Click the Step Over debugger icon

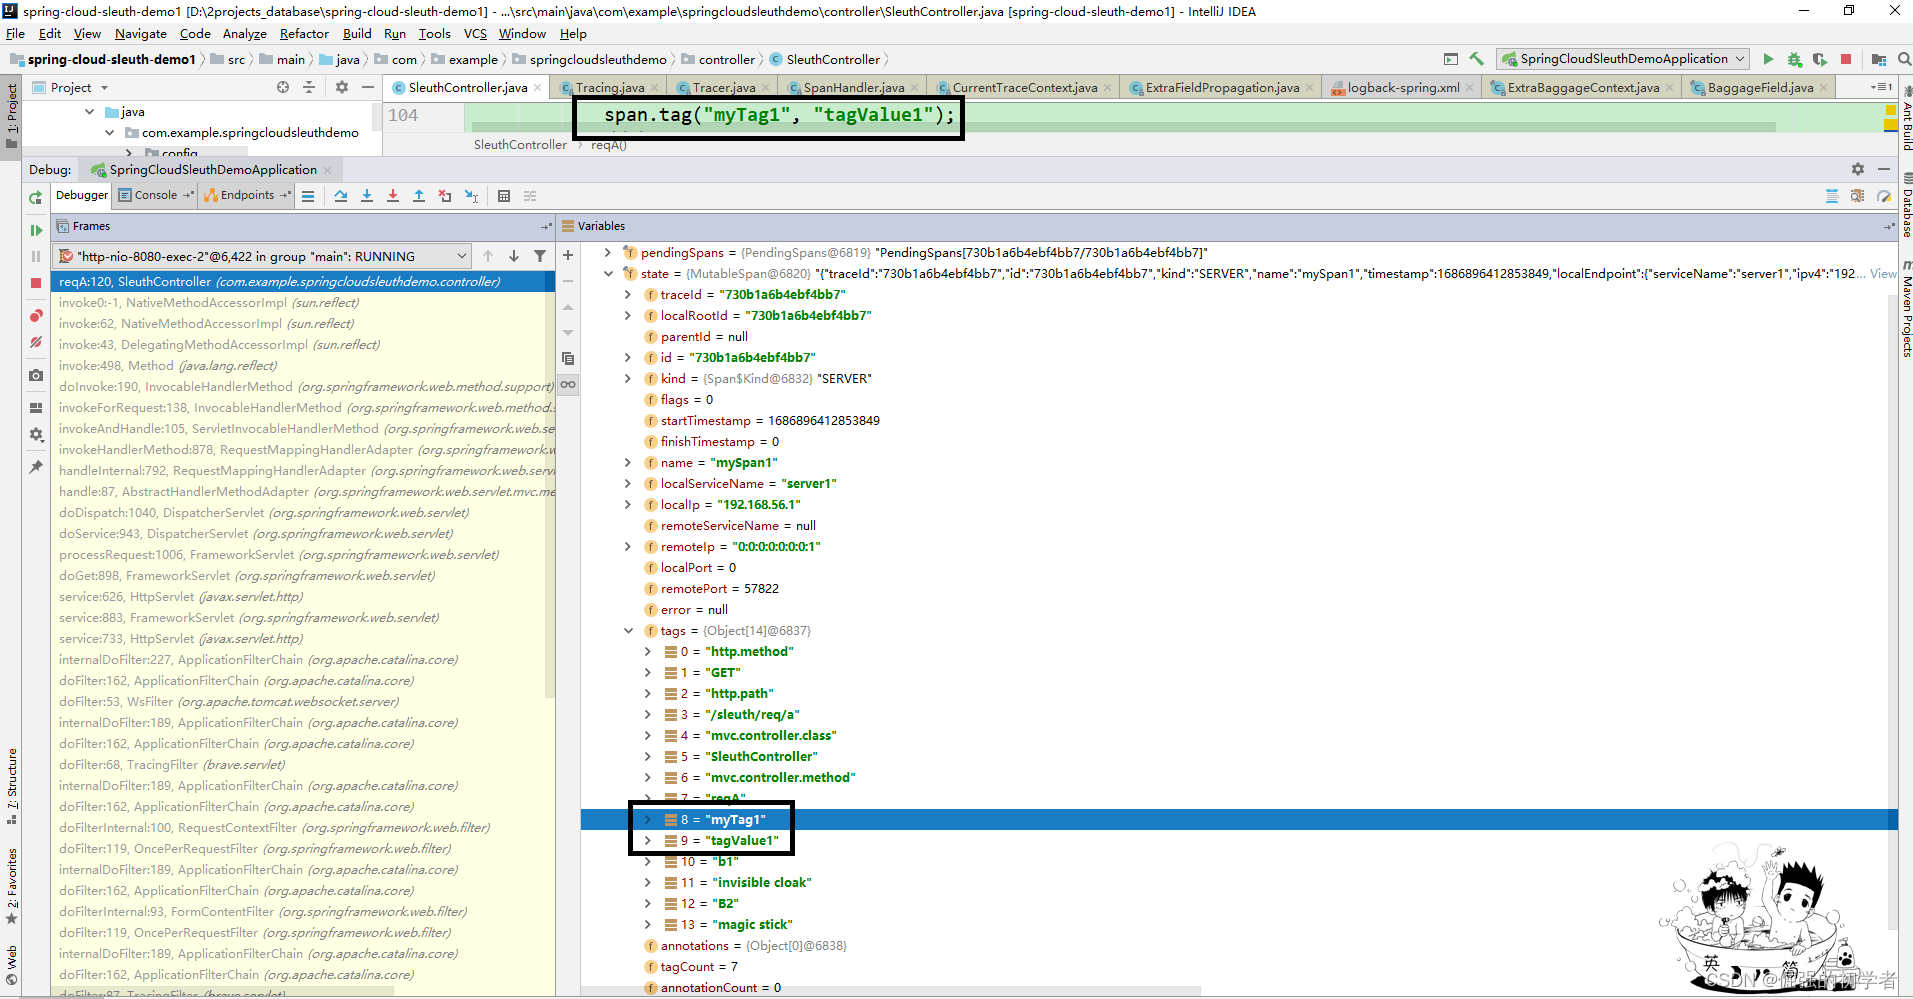tap(341, 196)
